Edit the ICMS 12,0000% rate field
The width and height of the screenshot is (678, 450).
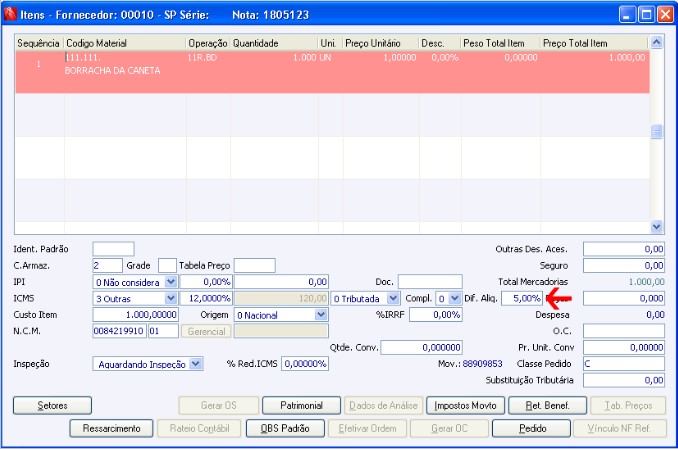pyautogui.click(x=206, y=298)
